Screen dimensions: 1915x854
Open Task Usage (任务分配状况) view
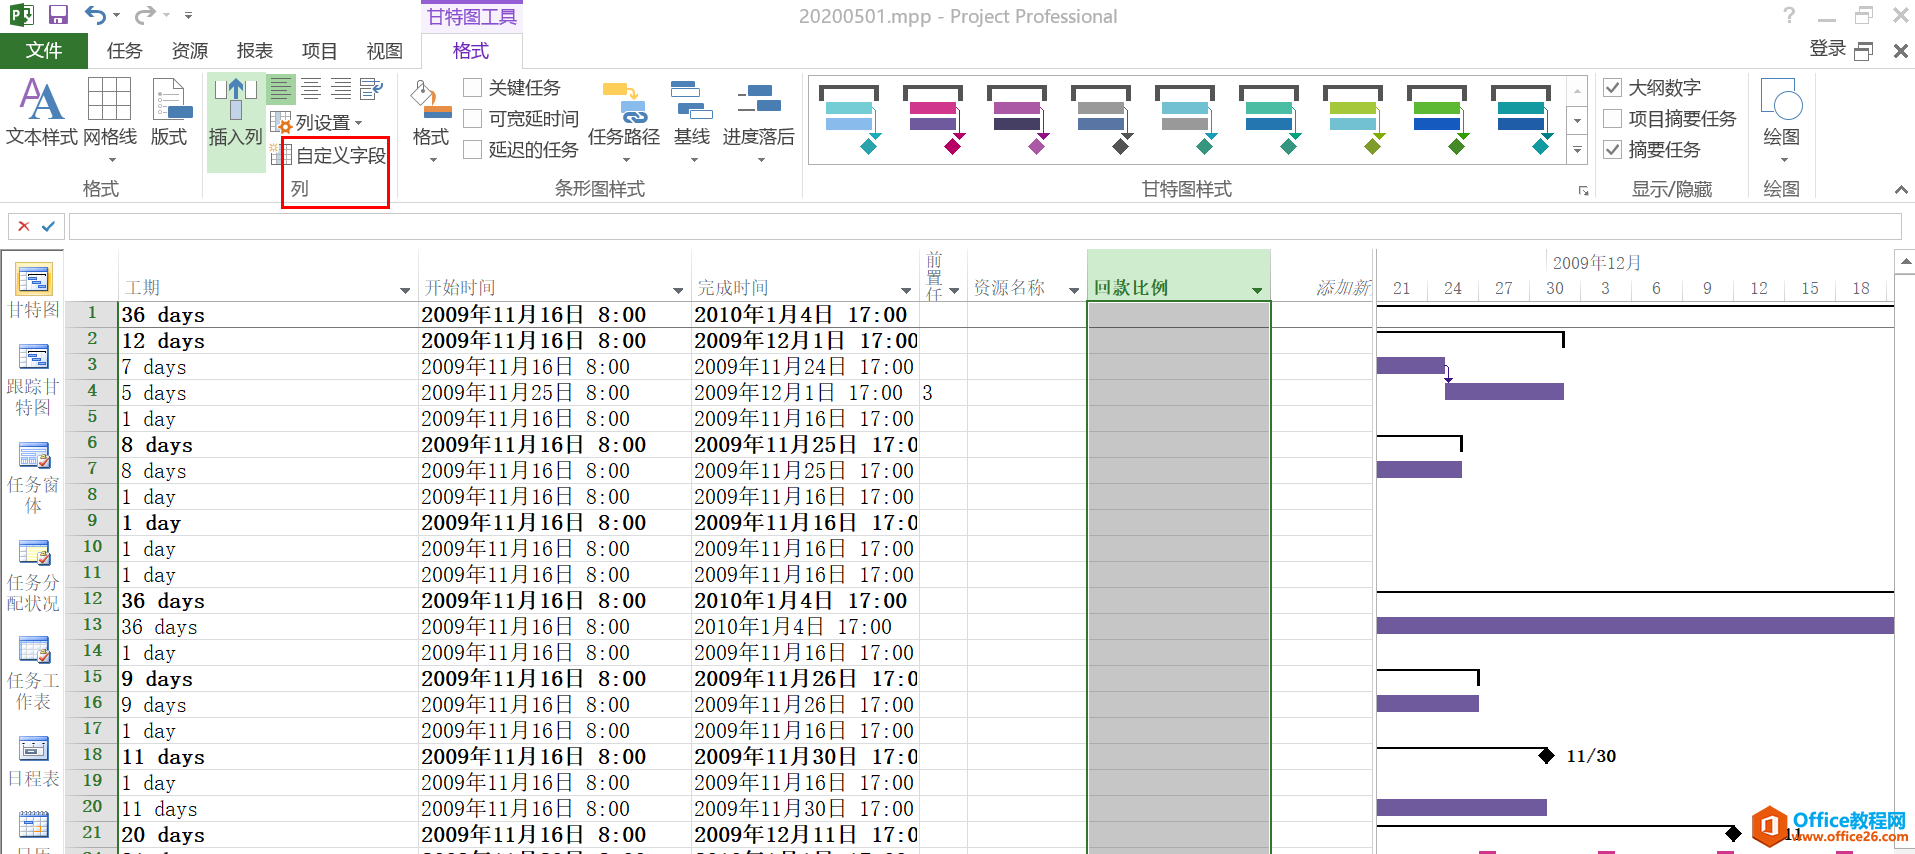(x=33, y=575)
